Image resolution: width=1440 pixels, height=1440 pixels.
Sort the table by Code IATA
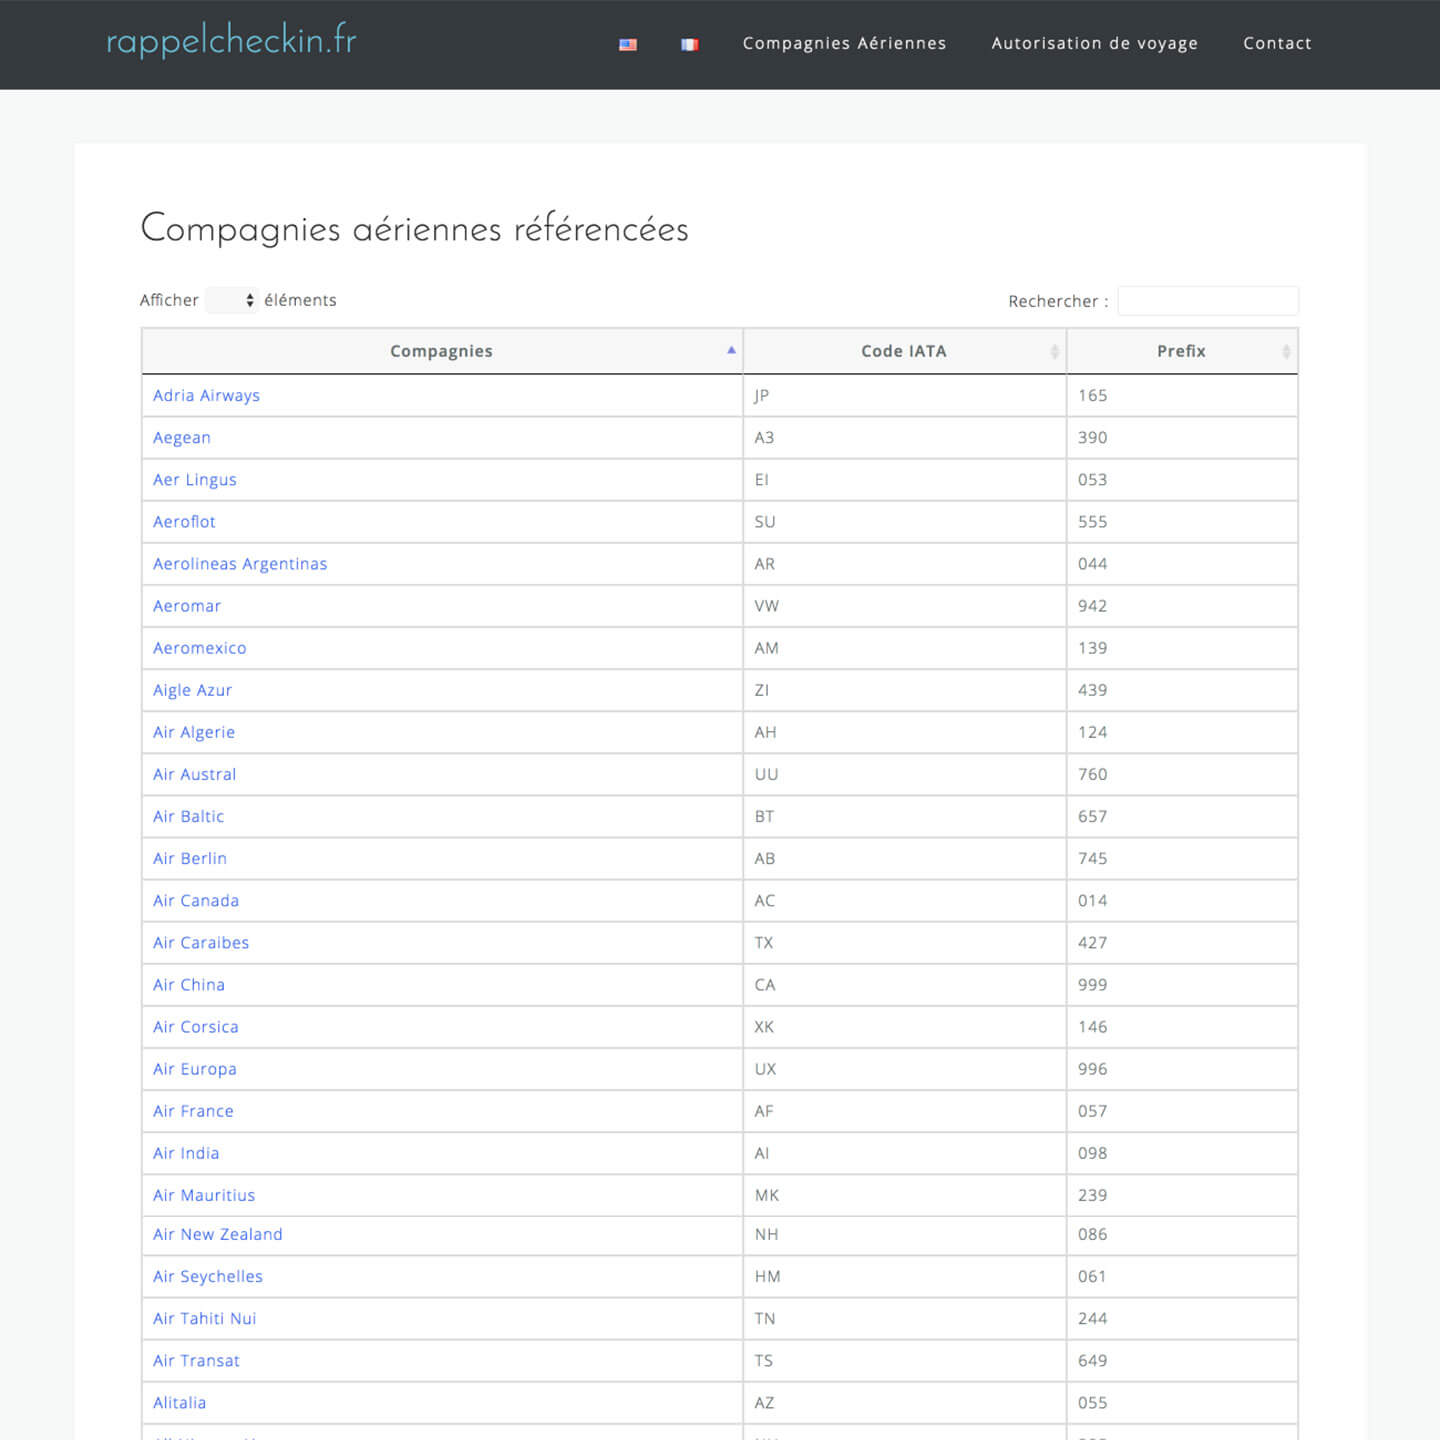(x=903, y=351)
